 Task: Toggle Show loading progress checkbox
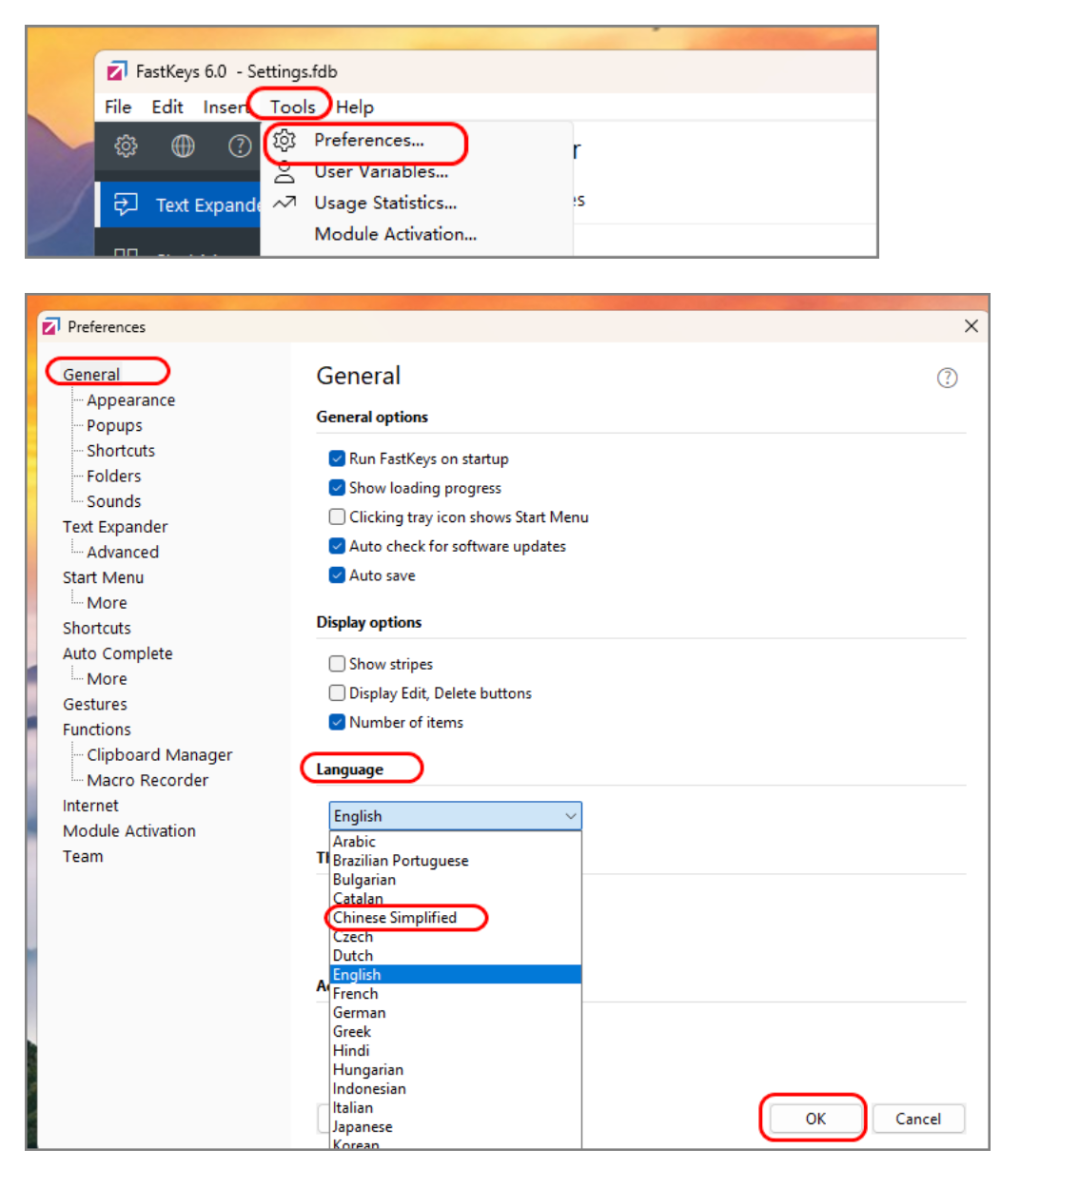point(337,487)
